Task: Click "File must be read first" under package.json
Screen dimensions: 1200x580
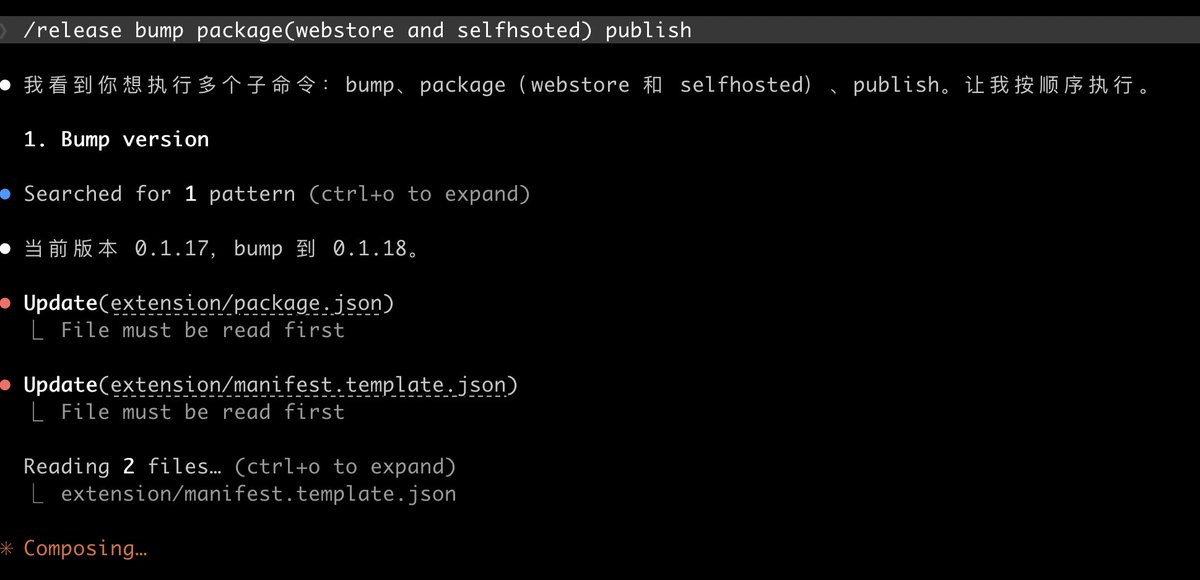Action: click(202, 330)
